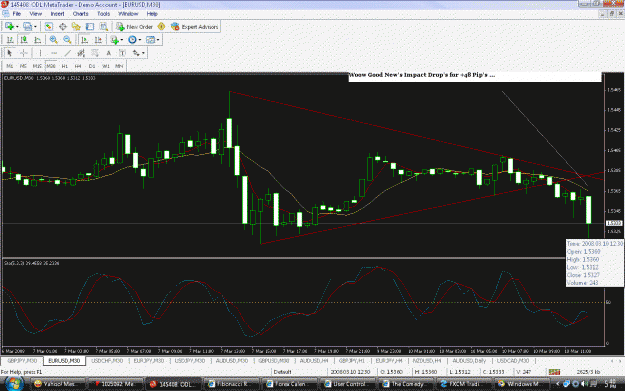Draw a horizontal line tool

point(54,53)
